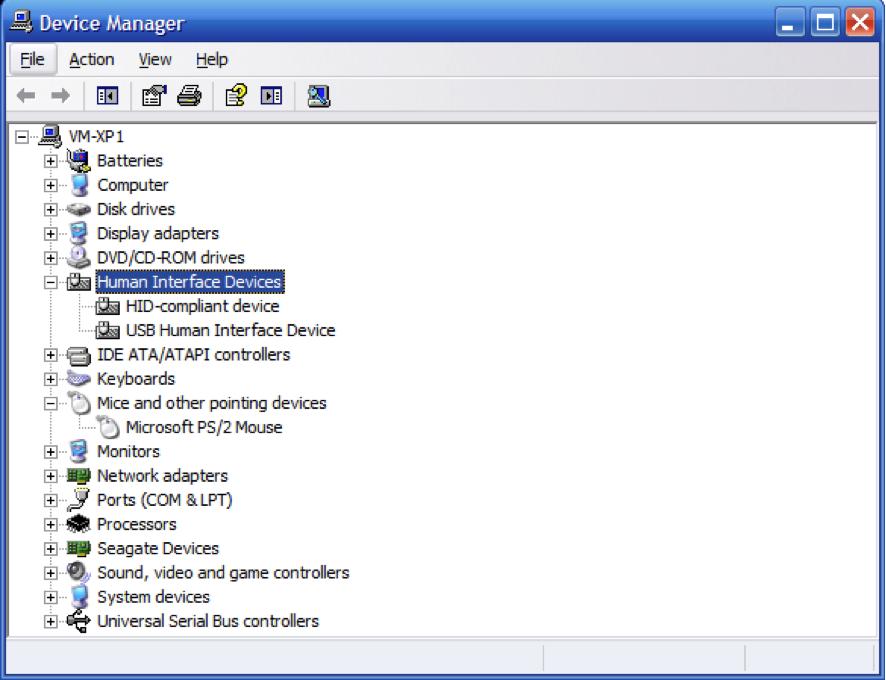The image size is (886, 680).
Task: Expand the IDE ATA/ATAPI controllers node
Action: click(x=50, y=355)
